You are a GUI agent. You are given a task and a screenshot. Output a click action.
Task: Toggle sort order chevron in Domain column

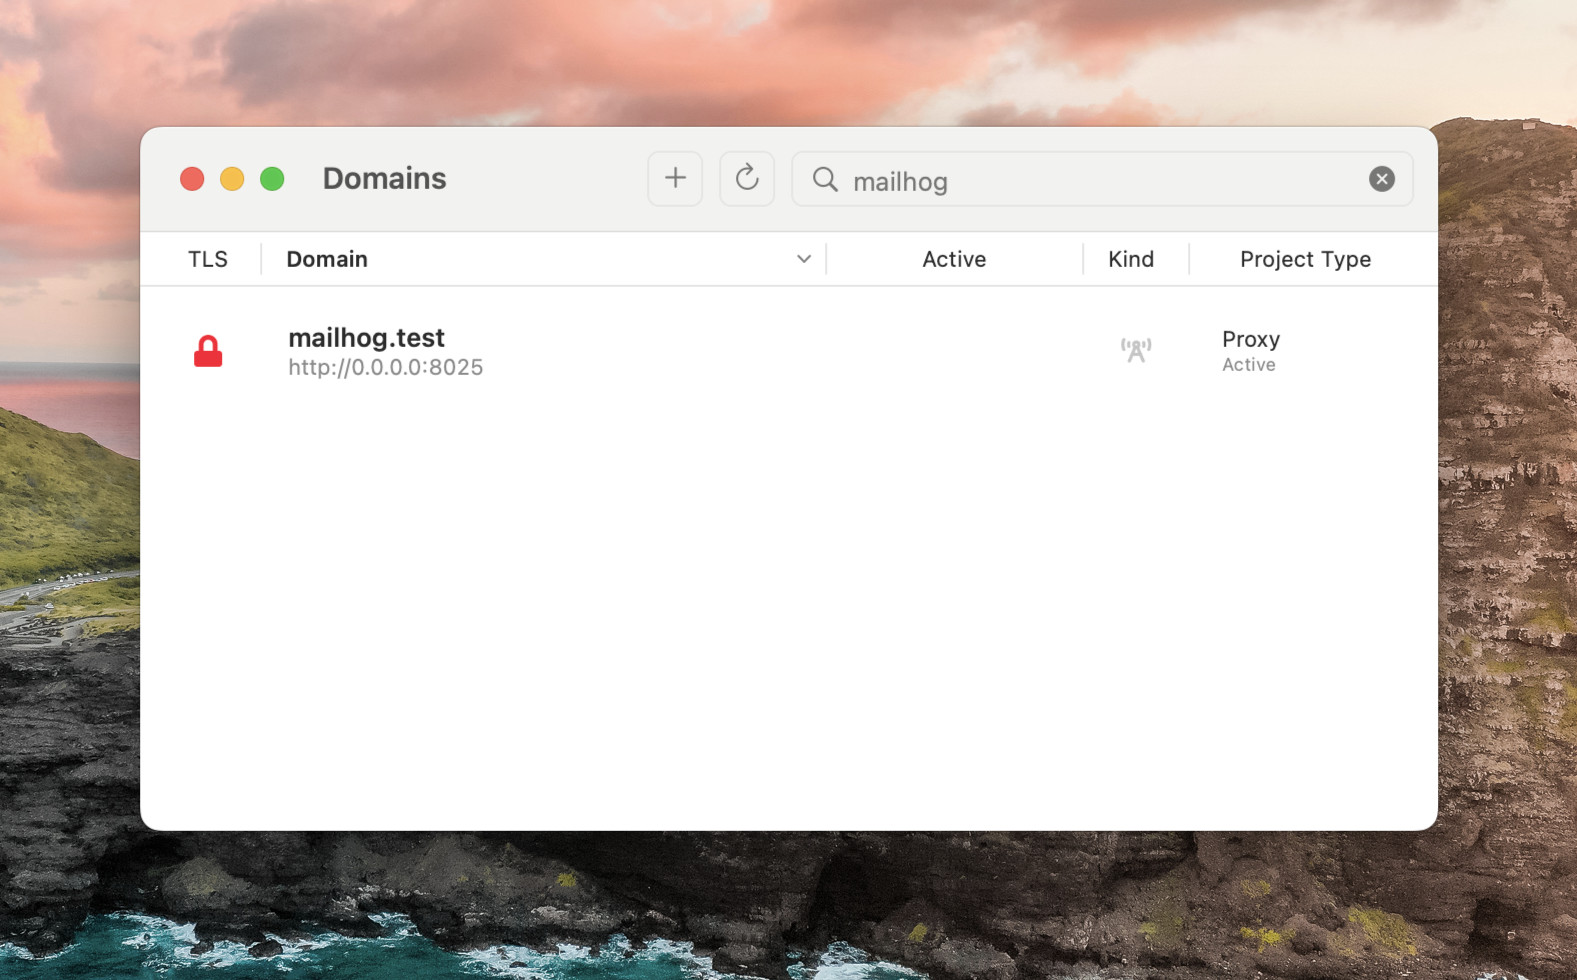pos(804,259)
